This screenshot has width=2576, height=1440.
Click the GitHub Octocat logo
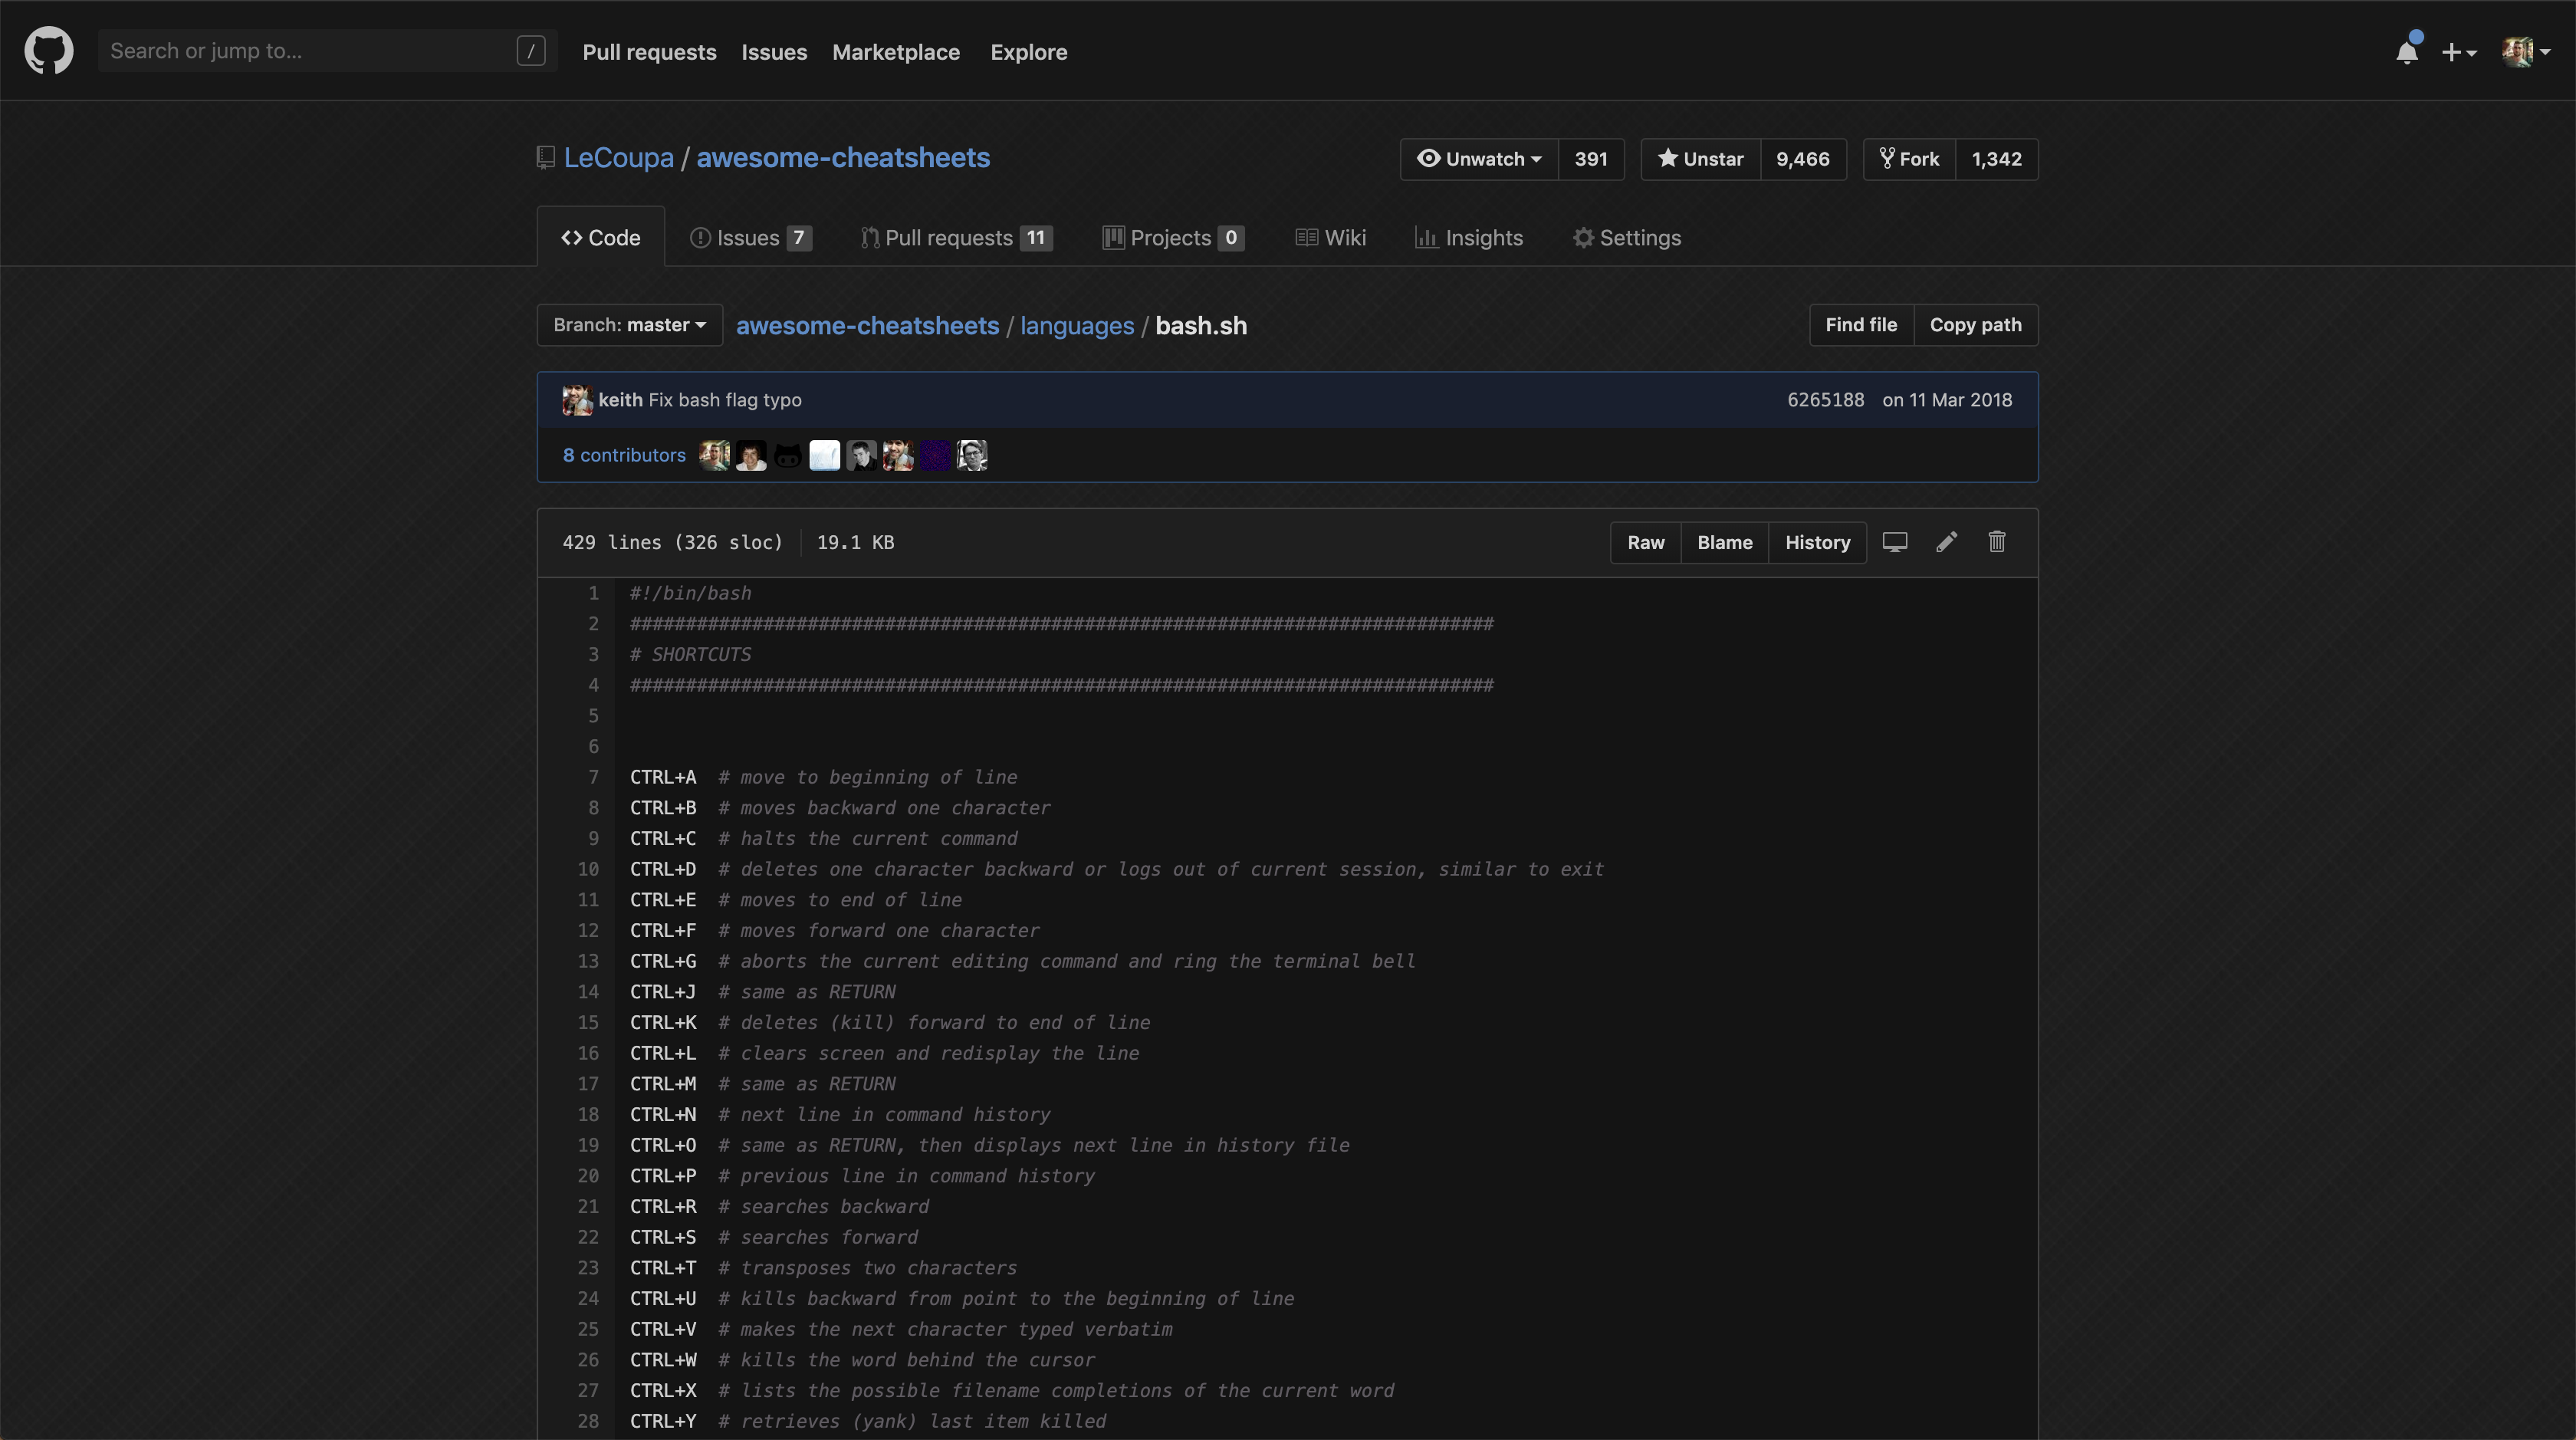[48, 51]
